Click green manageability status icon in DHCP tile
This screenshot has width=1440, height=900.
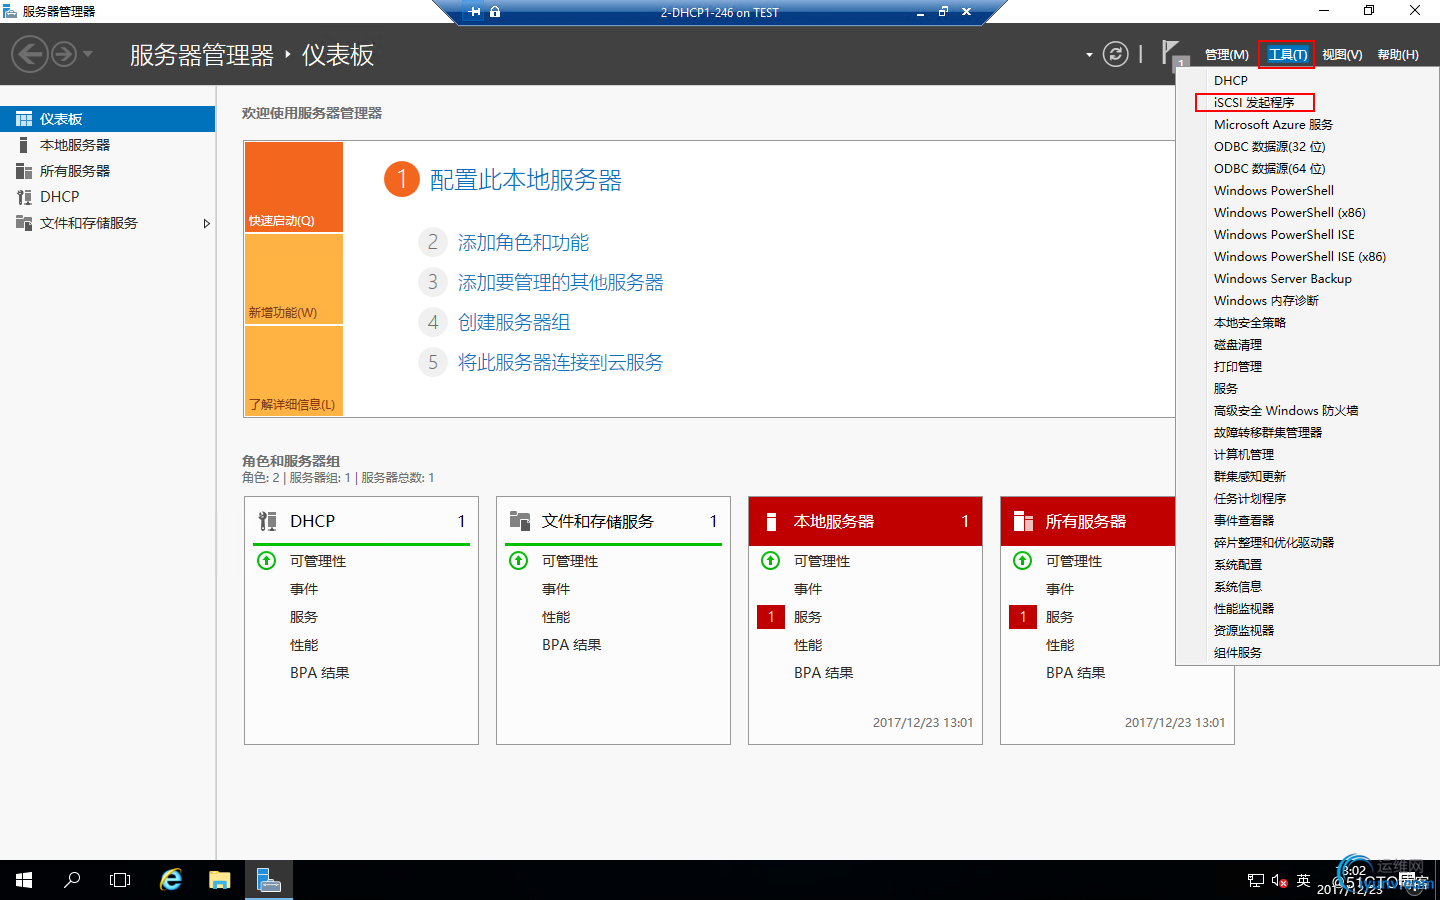(x=267, y=561)
